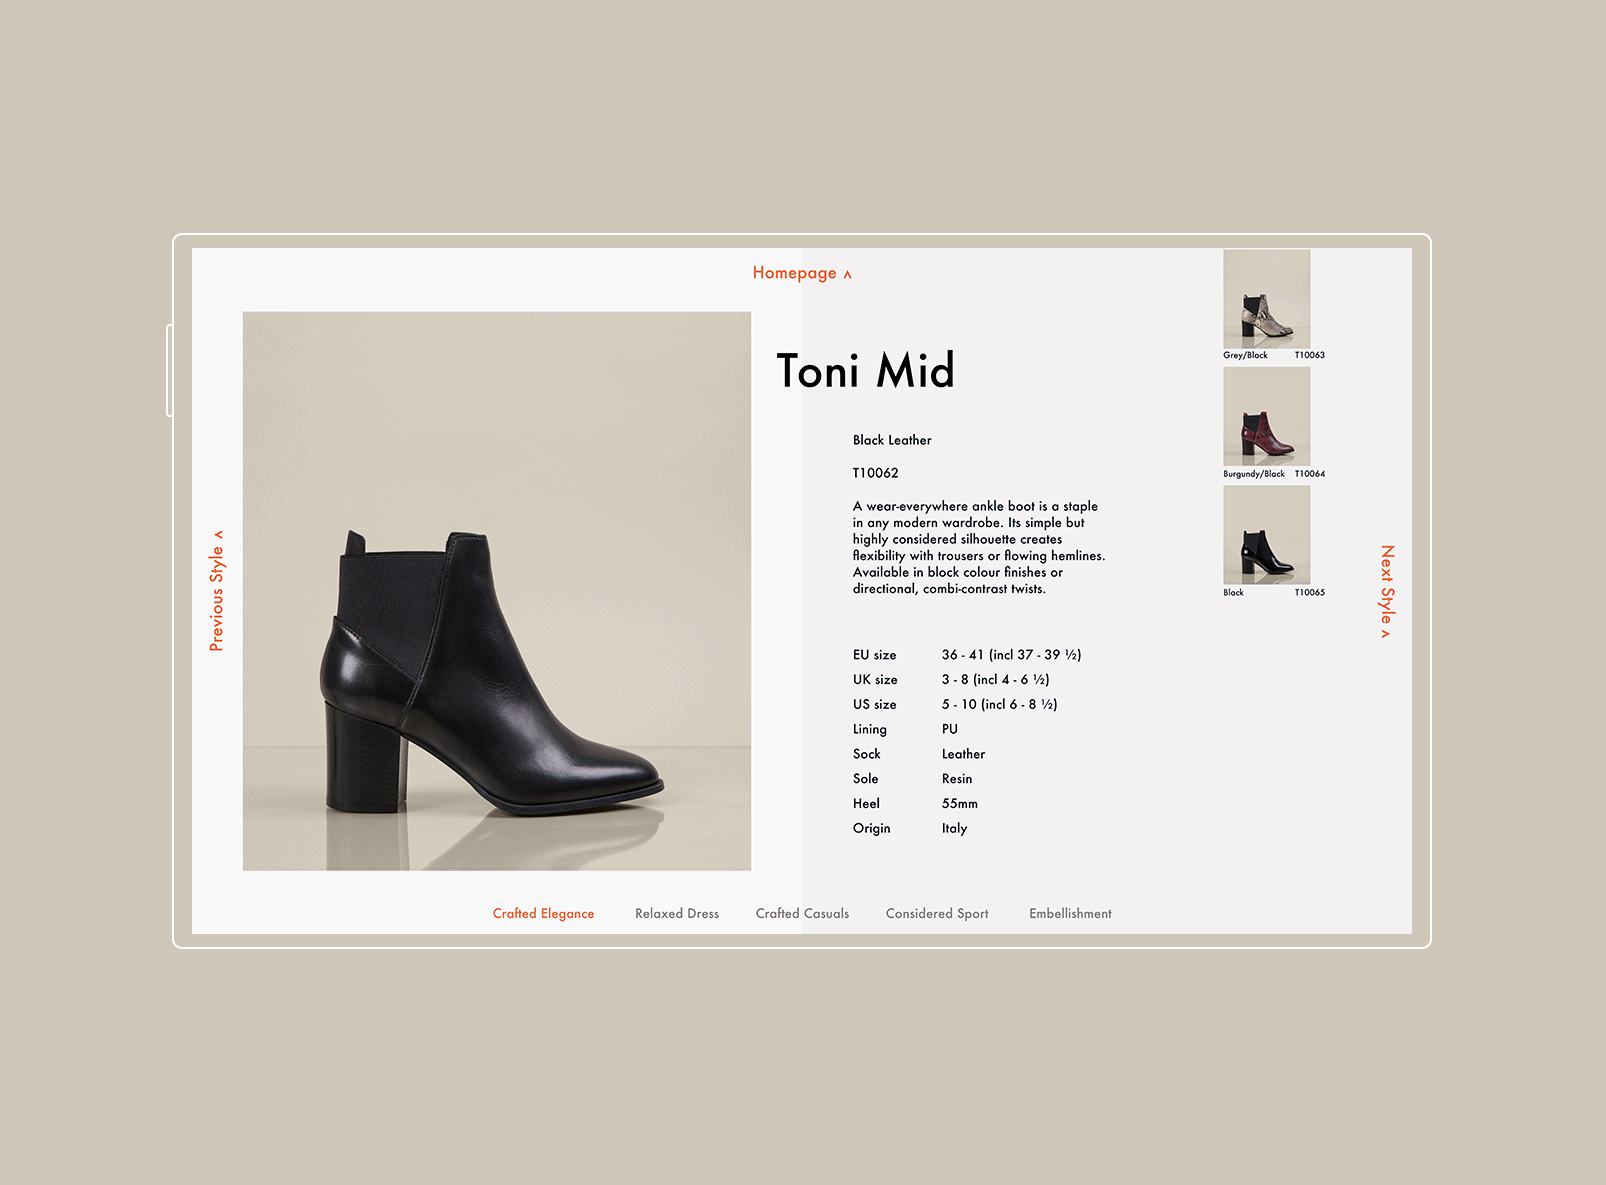Click the T10063 style code label

point(1309,355)
